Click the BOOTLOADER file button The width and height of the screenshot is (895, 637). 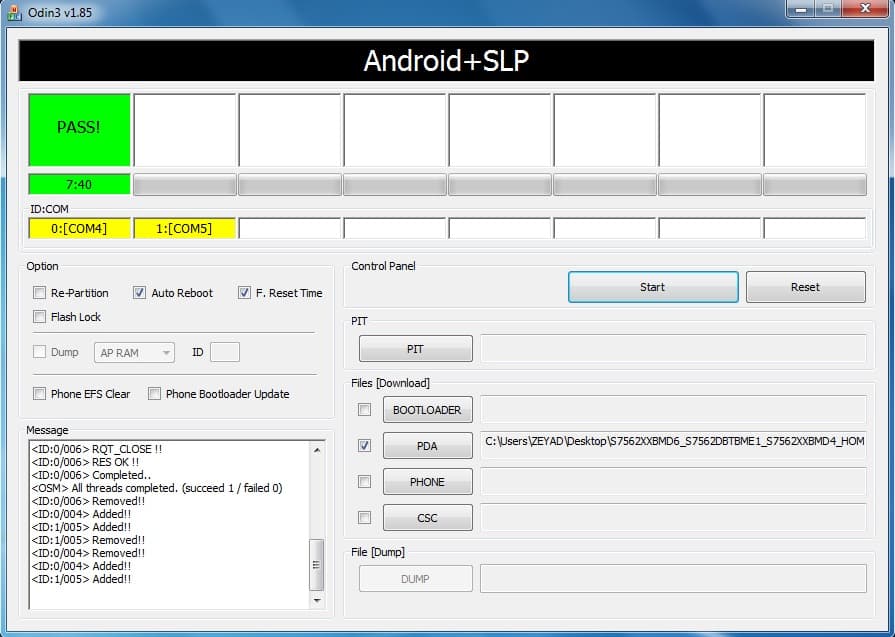pos(428,410)
